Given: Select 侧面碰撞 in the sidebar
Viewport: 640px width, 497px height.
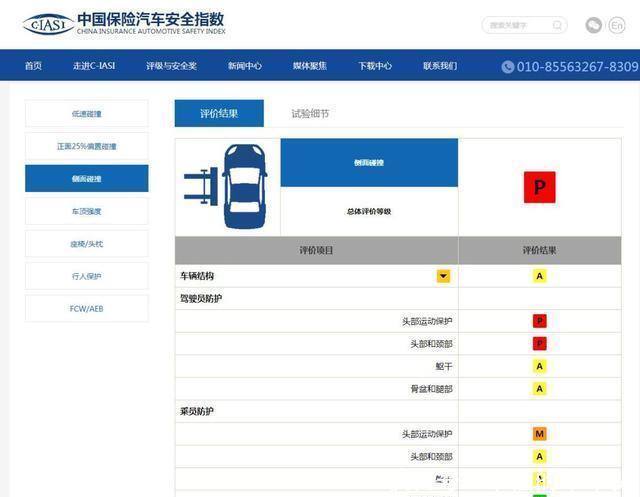Looking at the screenshot, I should [87, 178].
